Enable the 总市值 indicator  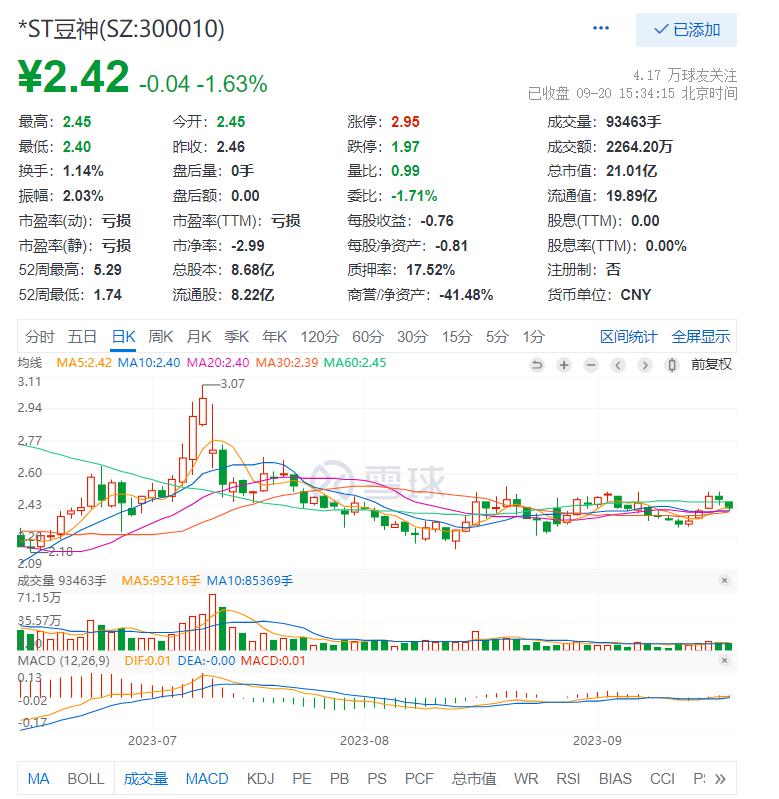[473, 779]
